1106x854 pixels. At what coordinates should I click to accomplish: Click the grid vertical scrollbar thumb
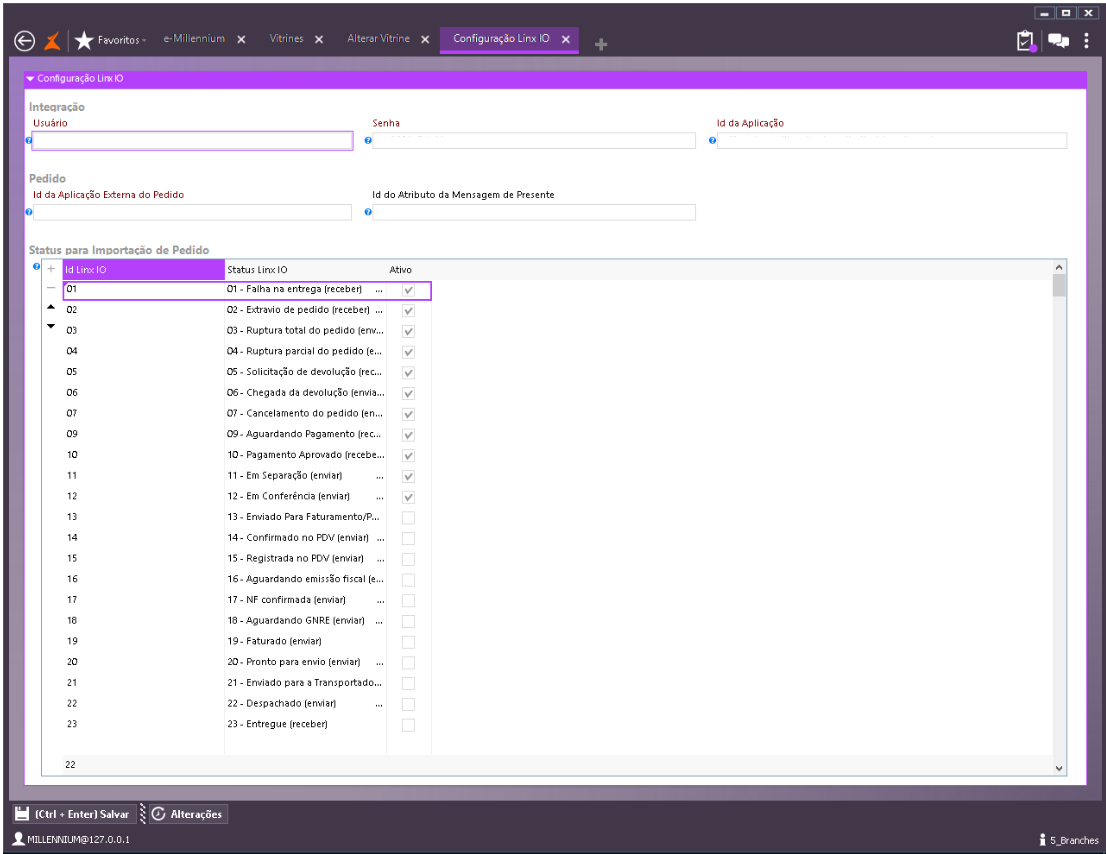pyautogui.click(x=1059, y=286)
